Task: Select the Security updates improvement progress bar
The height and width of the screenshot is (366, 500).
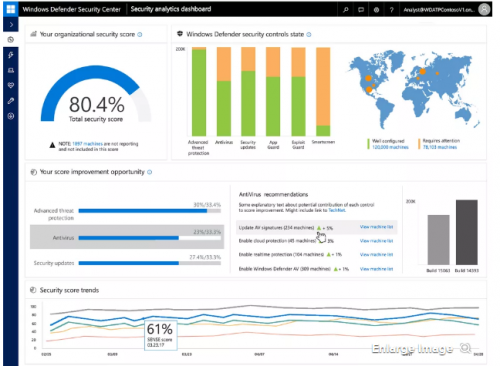Action: click(x=150, y=263)
